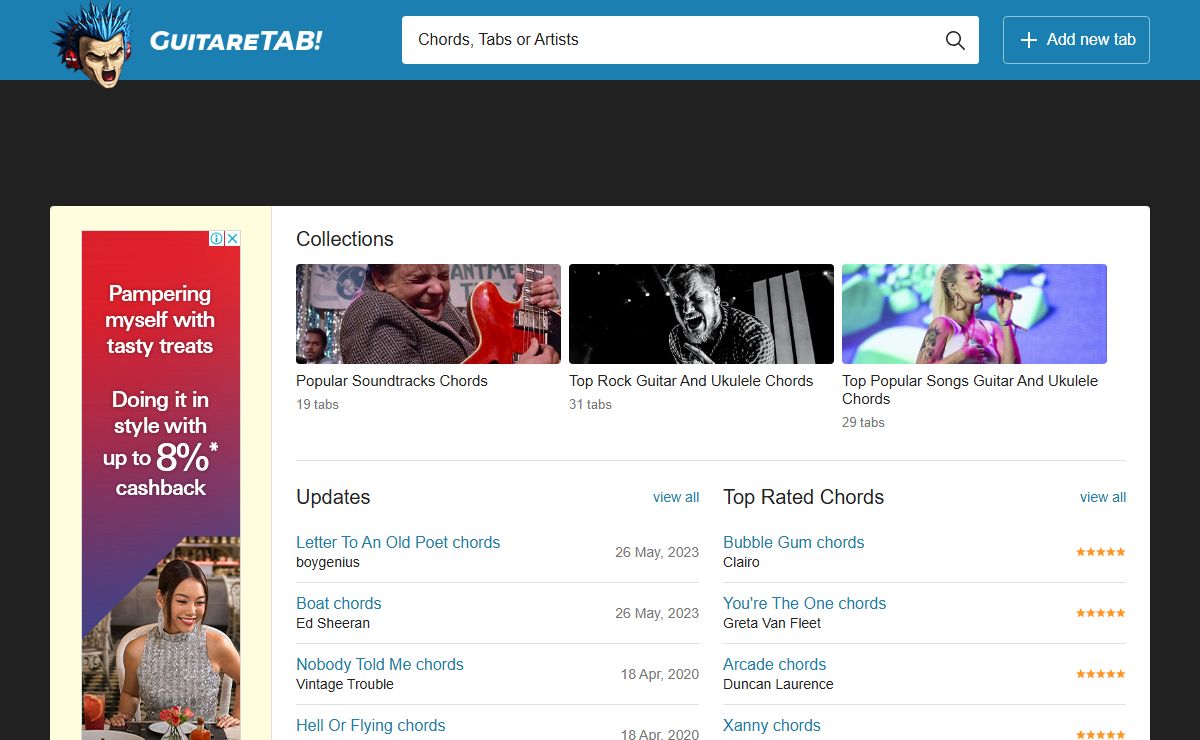Open the ad info icon
Screen dimensions: 1200x740
coord(216,238)
